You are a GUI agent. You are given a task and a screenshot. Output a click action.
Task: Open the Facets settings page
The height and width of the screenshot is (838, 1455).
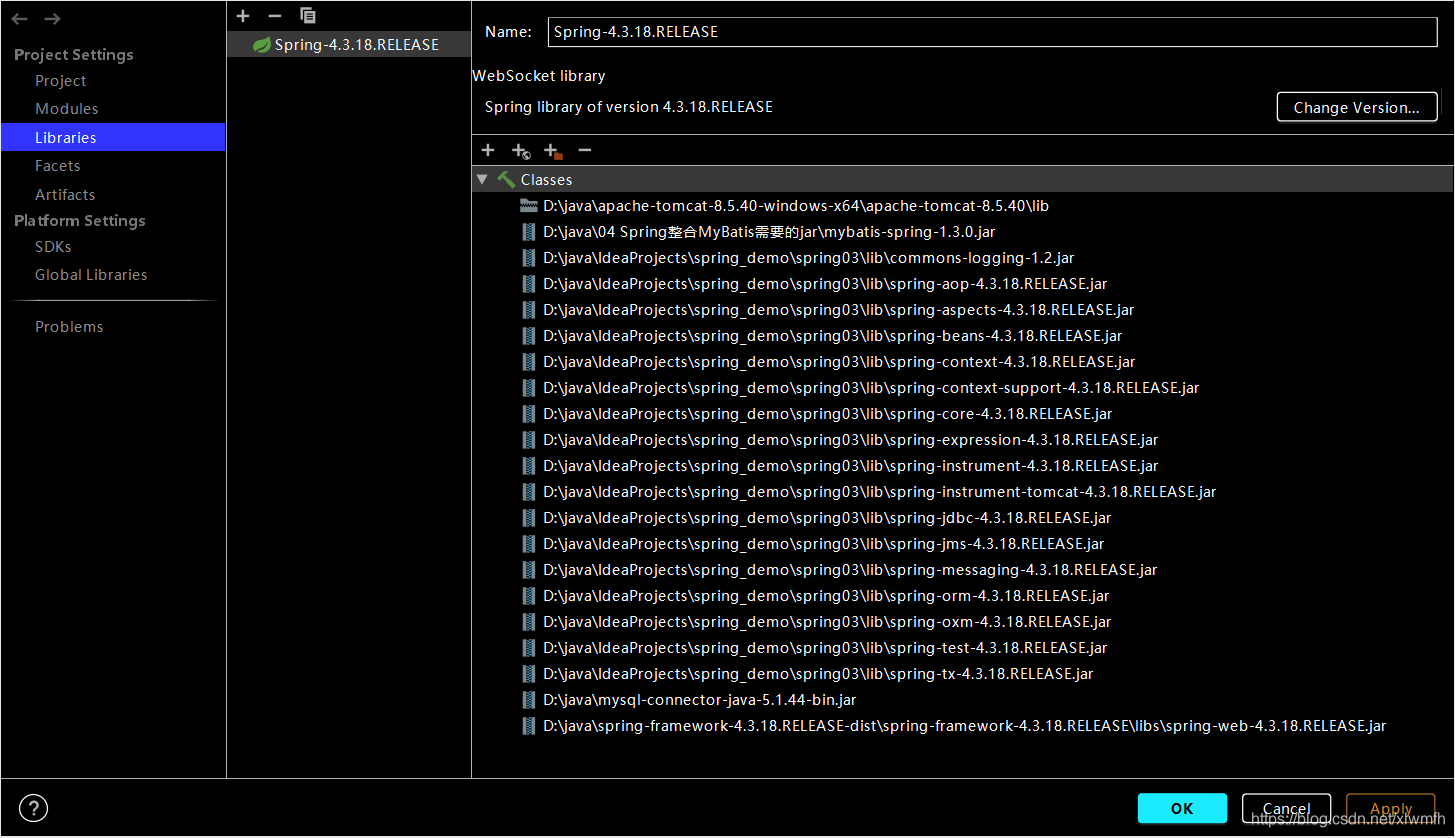click(x=58, y=166)
